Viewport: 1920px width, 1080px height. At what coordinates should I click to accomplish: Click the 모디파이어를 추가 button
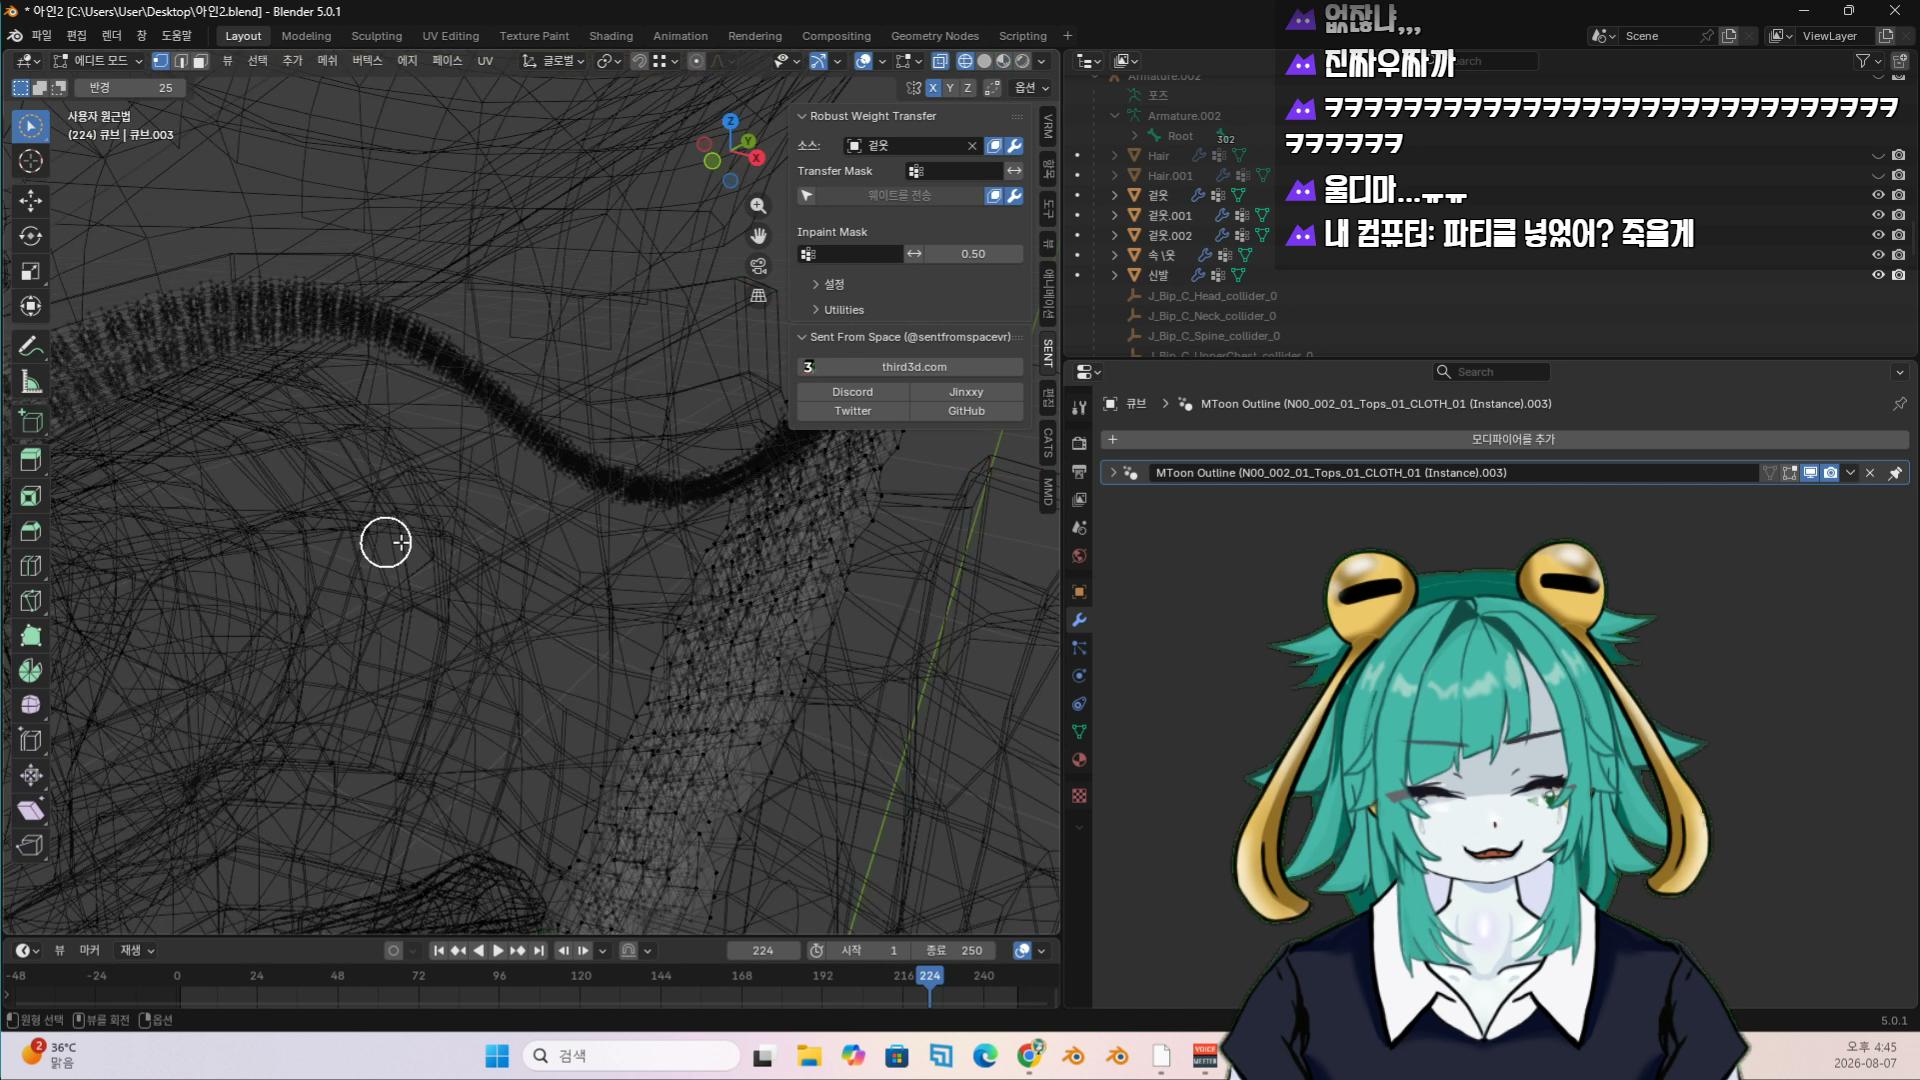click(x=1505, y=440)
